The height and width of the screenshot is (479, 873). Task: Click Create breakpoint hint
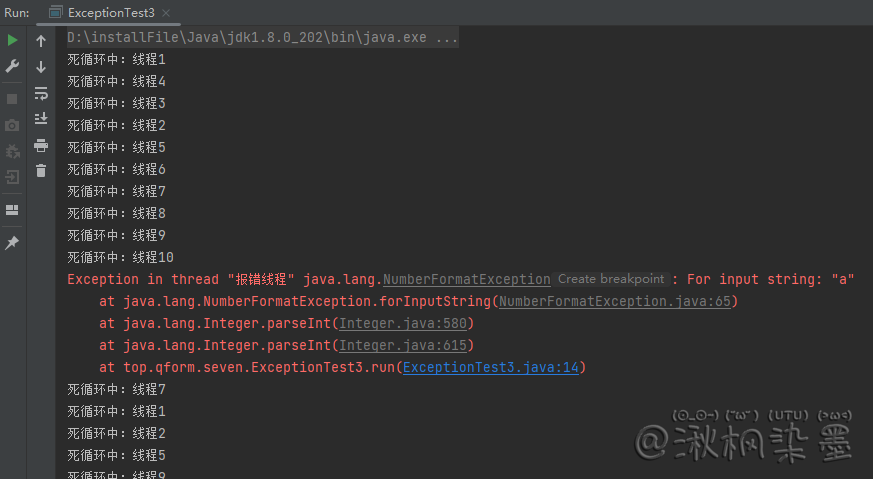click(610, 280)
